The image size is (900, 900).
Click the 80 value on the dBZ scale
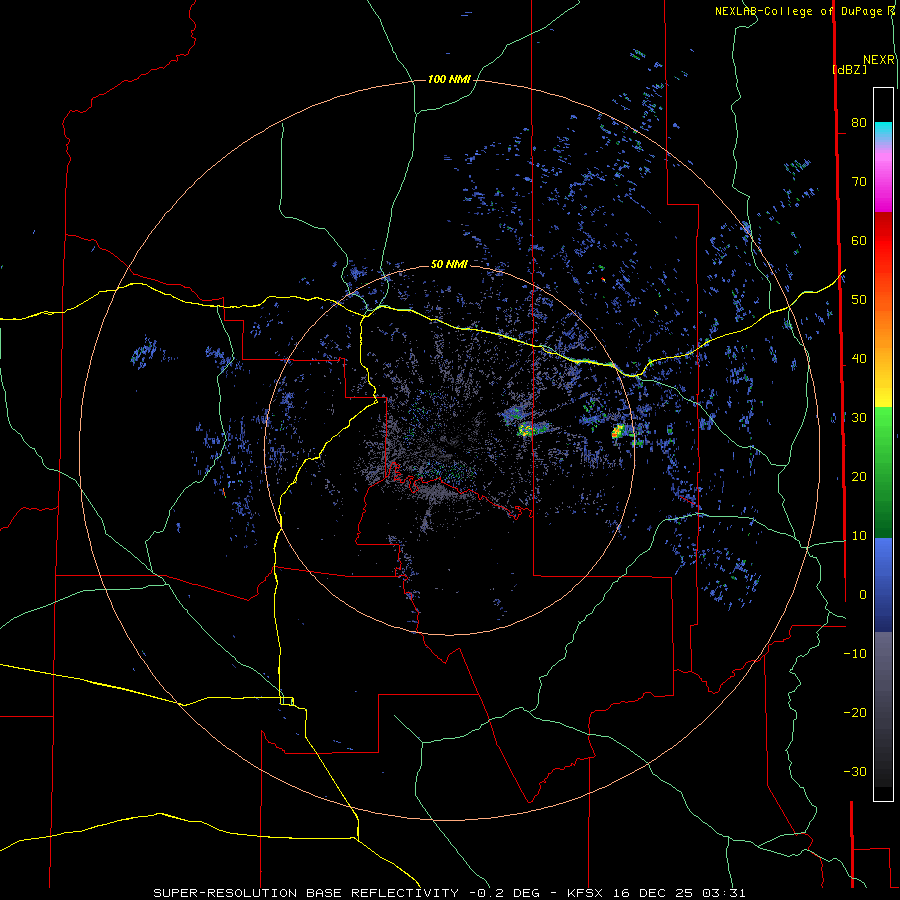[x=859, y=123]
